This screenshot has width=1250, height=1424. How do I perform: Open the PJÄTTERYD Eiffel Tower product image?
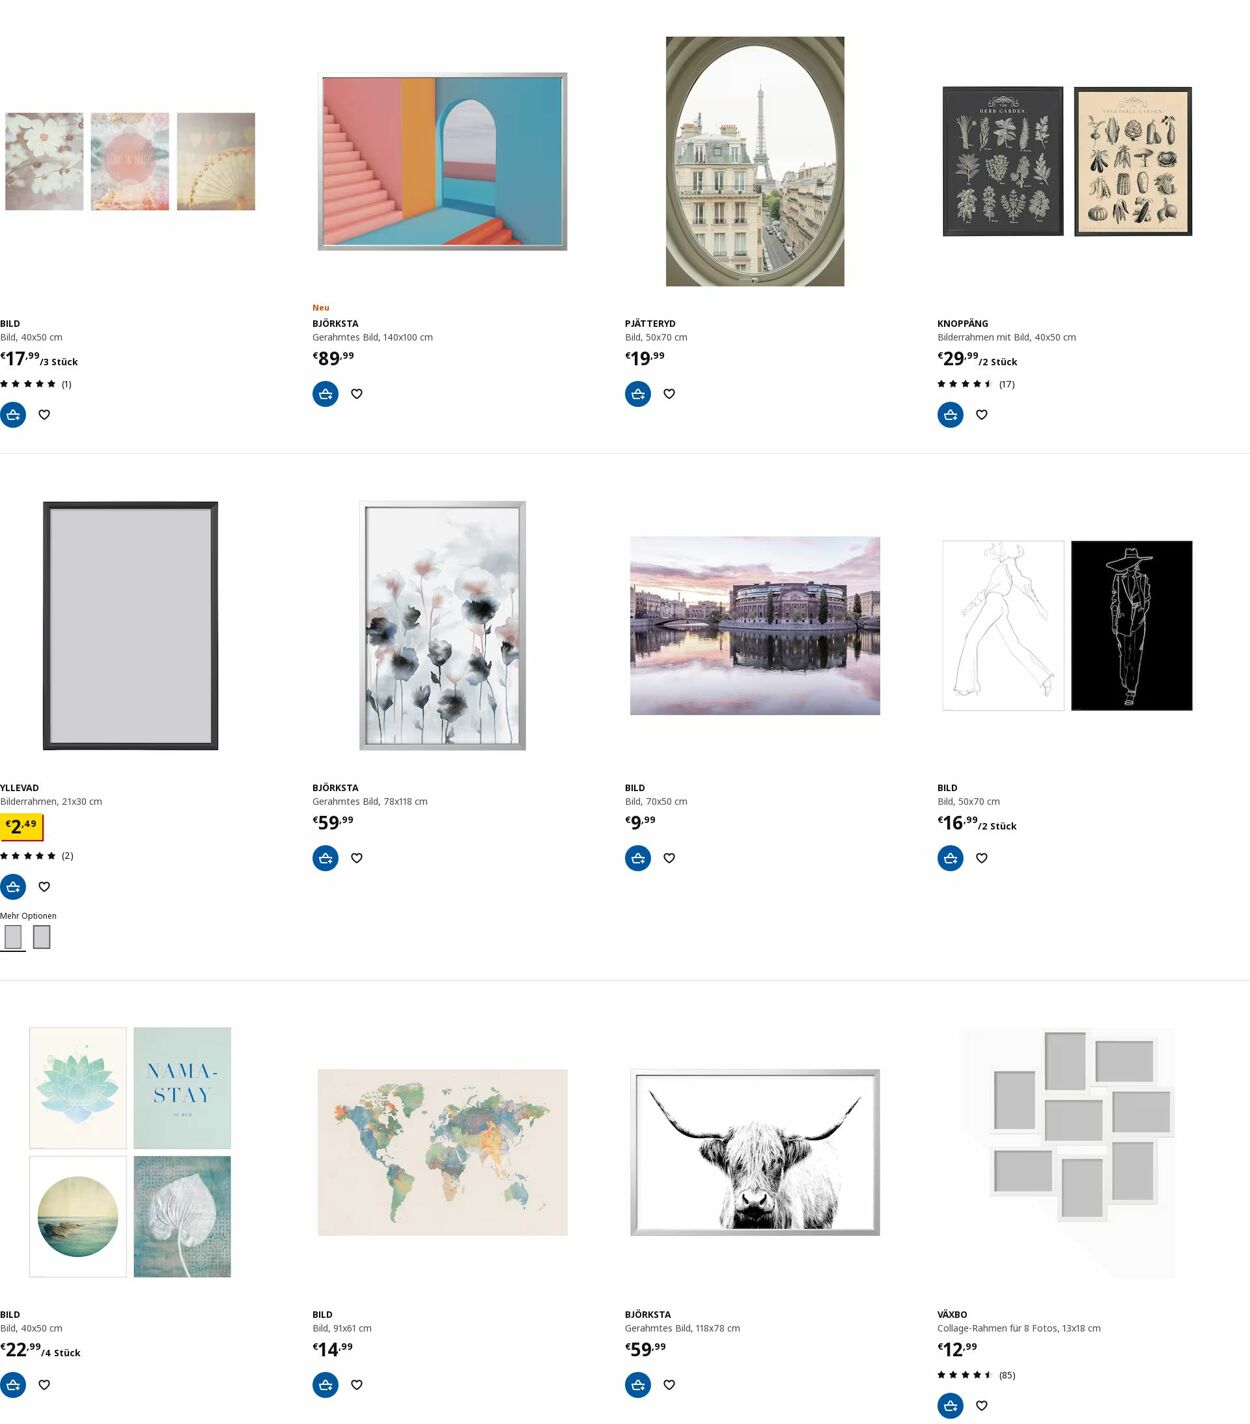(755, 162)
